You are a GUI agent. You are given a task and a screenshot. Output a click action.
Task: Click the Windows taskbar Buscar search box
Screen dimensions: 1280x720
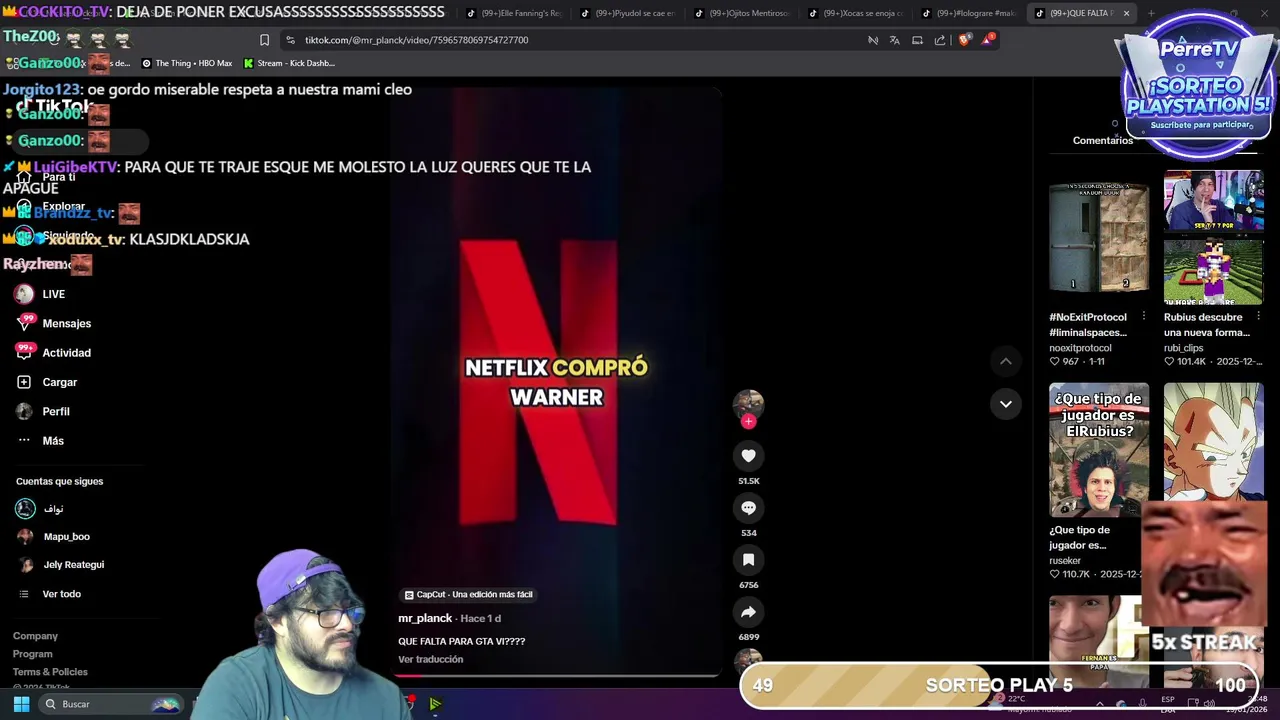pos(110,704)
